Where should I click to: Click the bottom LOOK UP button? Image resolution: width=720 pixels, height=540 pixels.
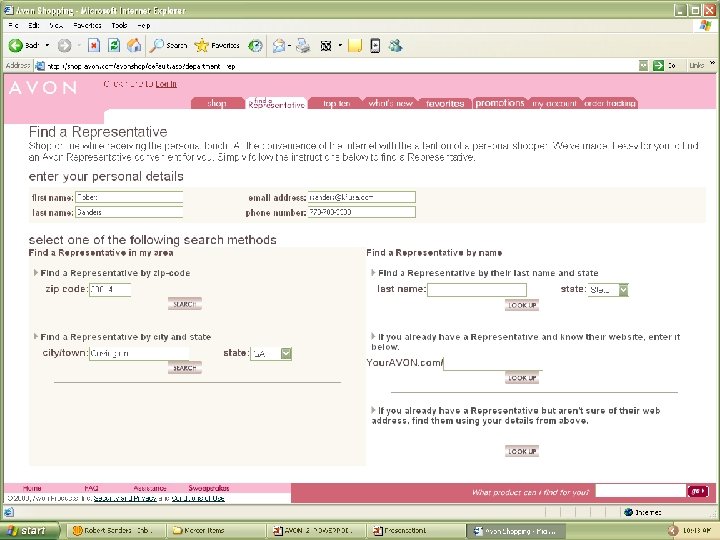522,451
